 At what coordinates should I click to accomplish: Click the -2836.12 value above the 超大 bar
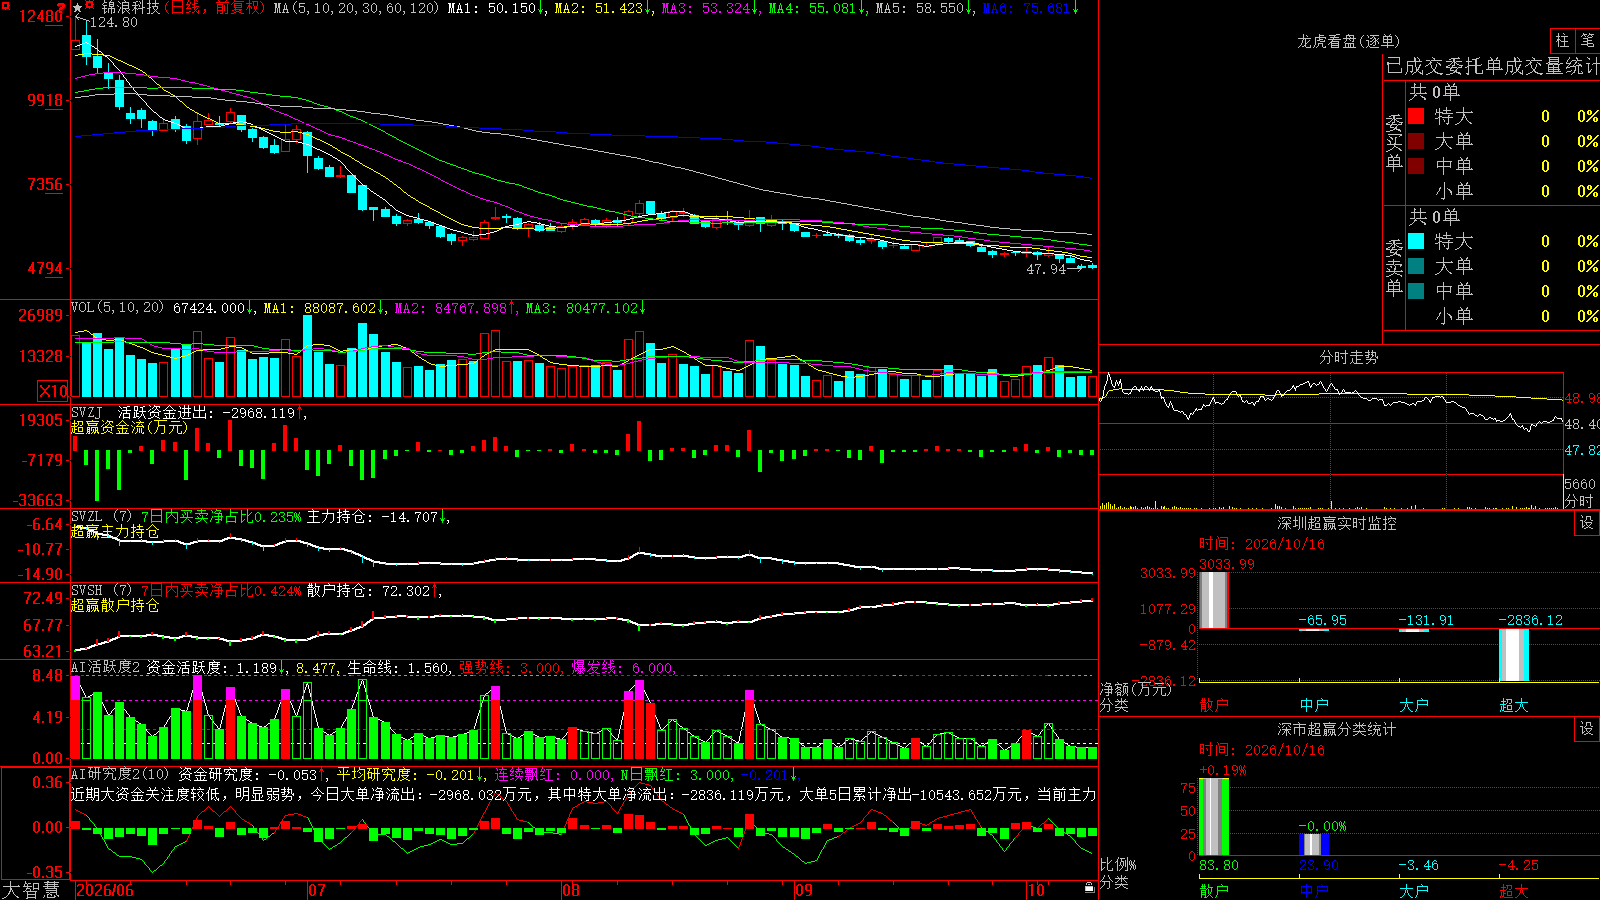1530,620
